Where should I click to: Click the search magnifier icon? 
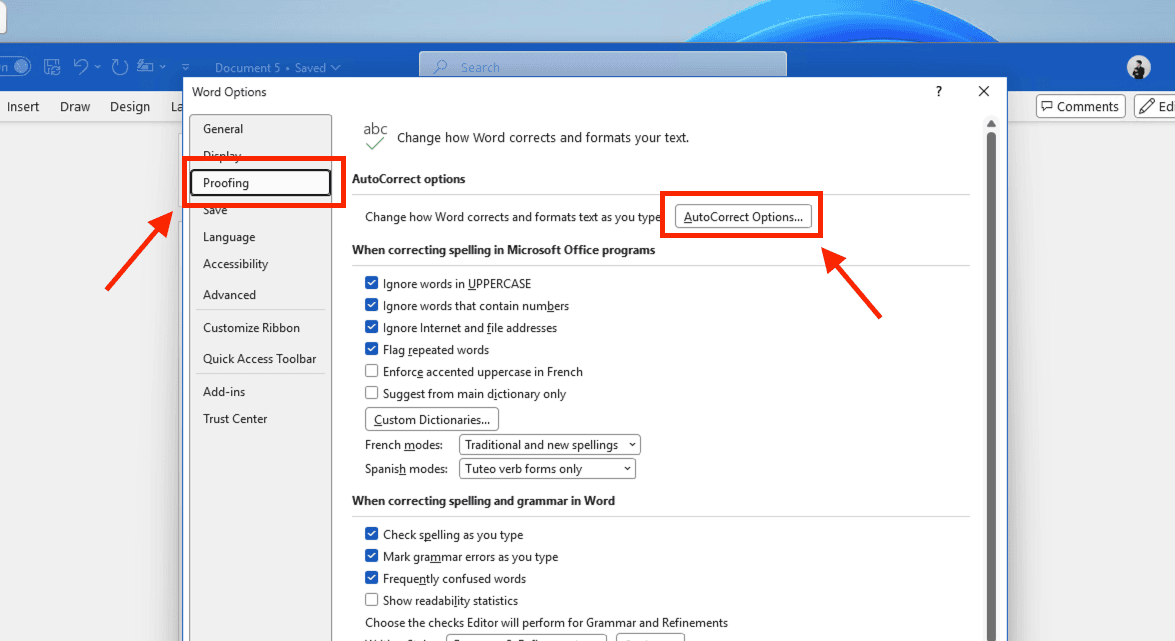click(x=440, y=67)
